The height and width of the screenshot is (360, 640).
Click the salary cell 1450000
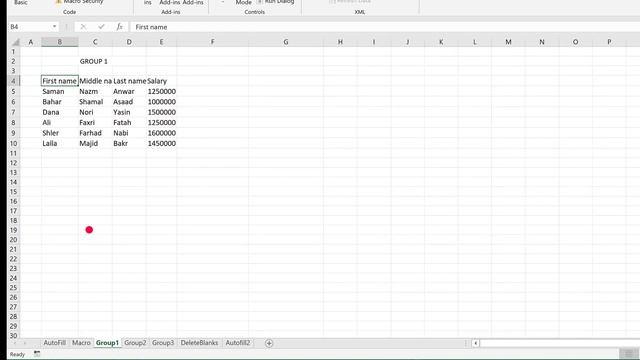tap(161, 143)
